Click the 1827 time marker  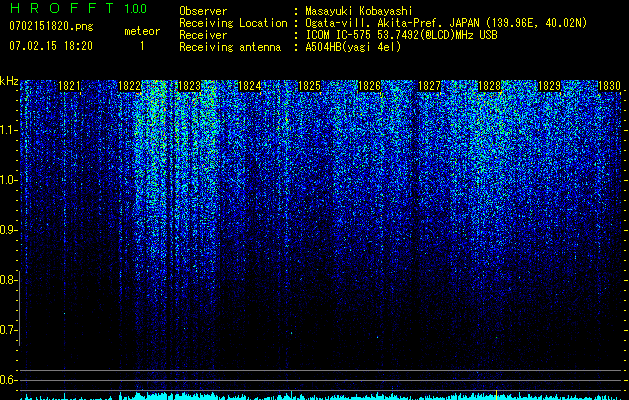(x=430, y=86)
